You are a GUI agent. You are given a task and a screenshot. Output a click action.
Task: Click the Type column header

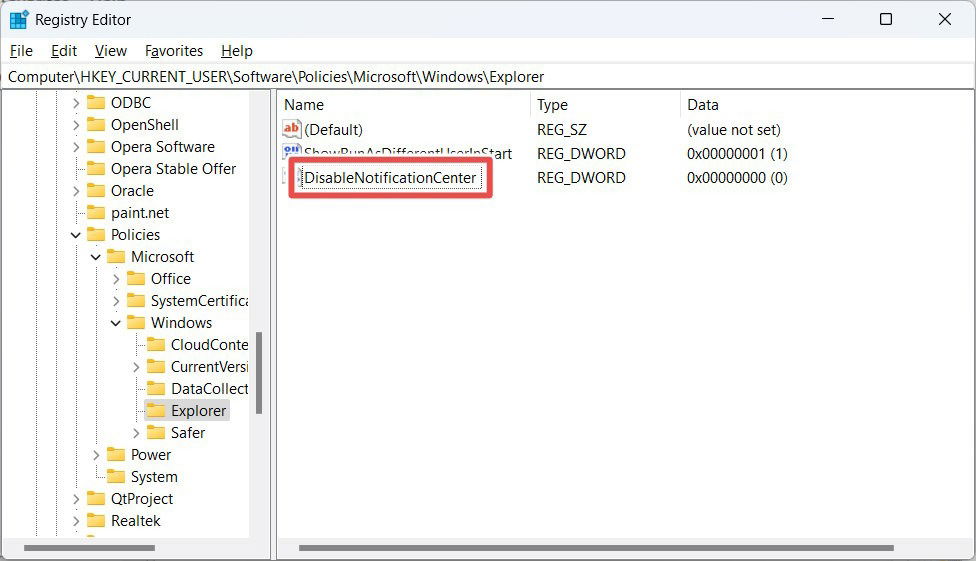605,105
